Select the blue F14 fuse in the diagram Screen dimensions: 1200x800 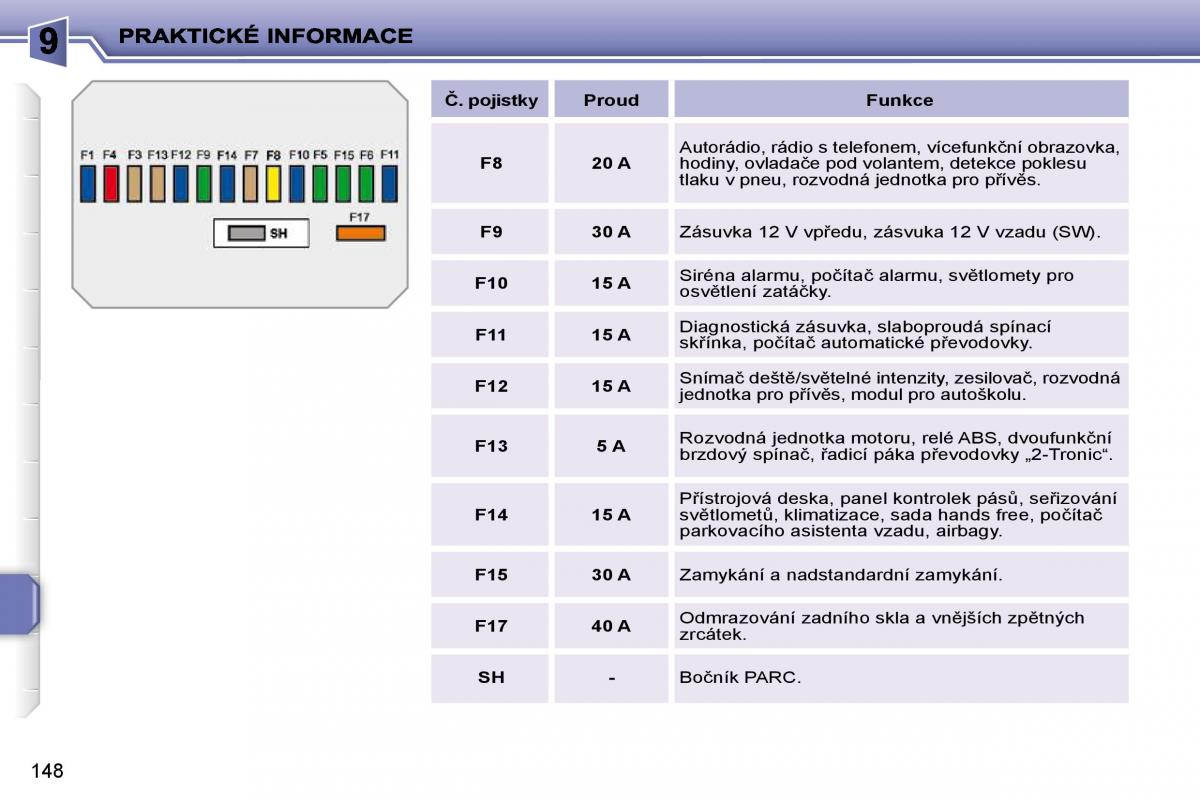227,184
